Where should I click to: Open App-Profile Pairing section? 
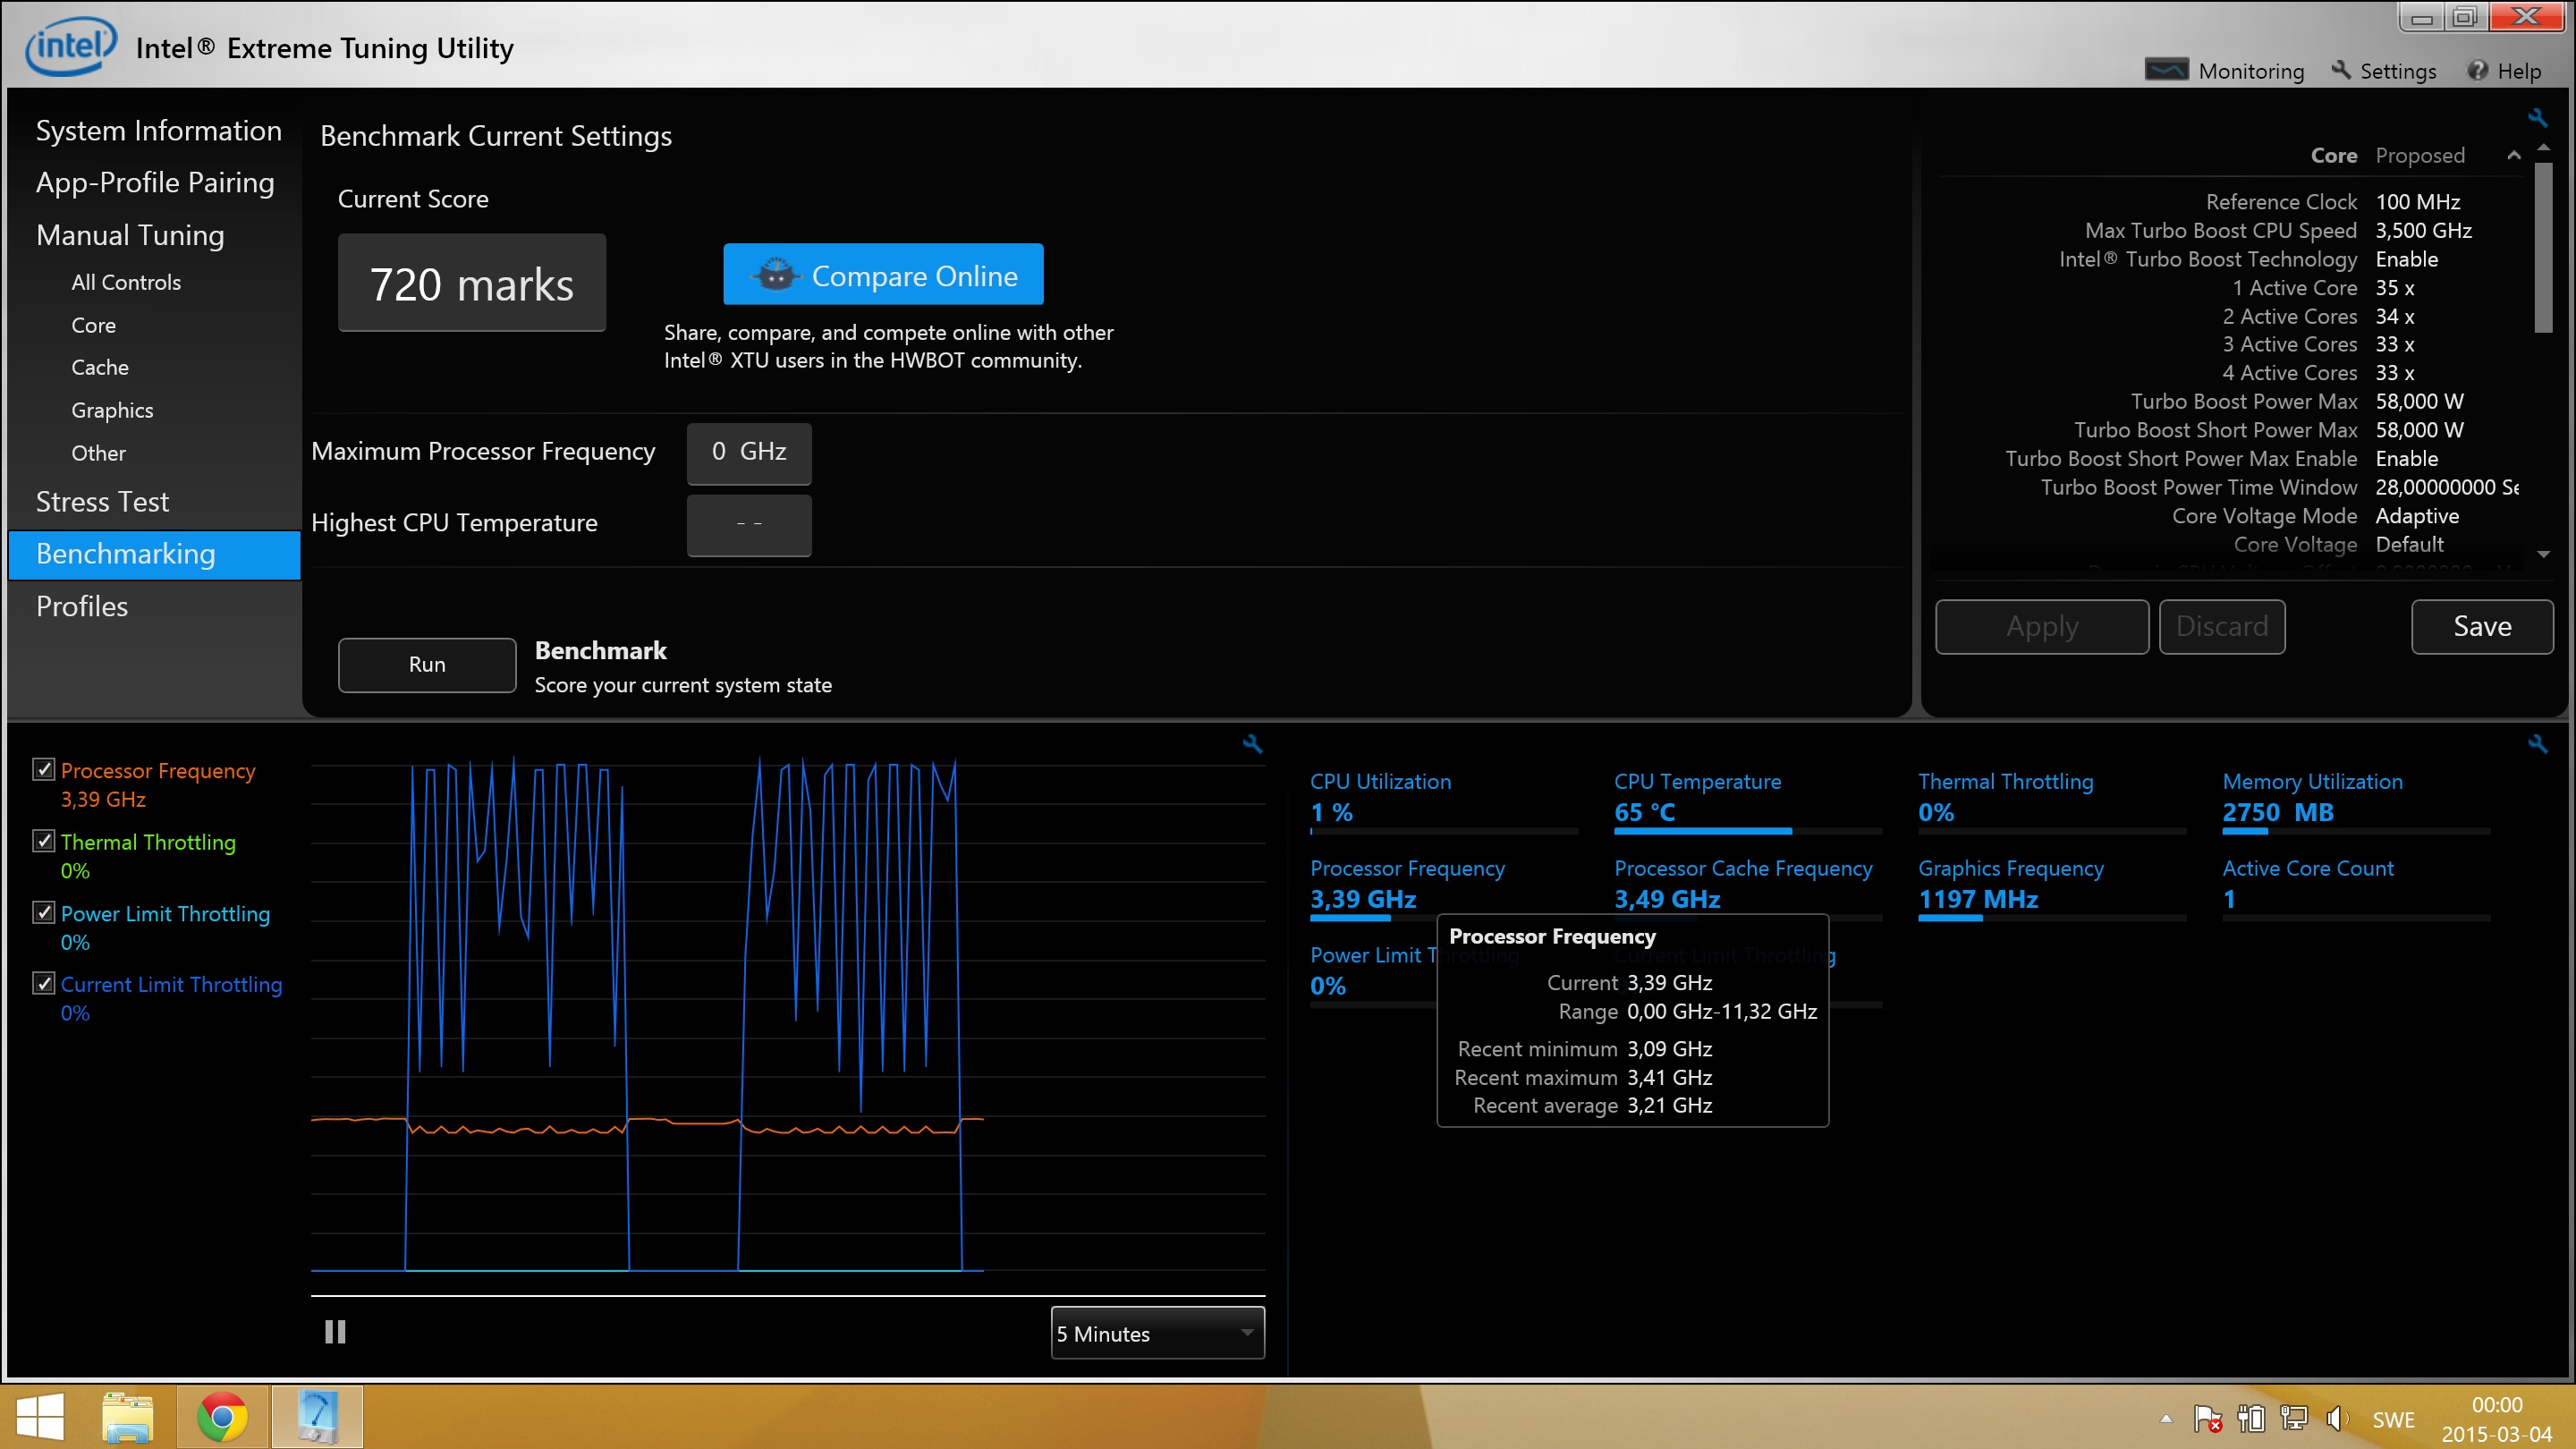tap(155, 182)
